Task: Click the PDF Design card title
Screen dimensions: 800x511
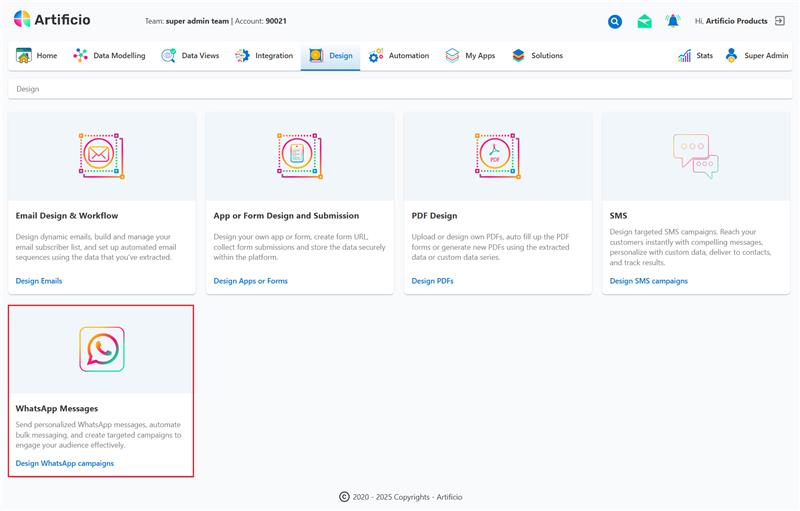Action: (x=434, y=216)
